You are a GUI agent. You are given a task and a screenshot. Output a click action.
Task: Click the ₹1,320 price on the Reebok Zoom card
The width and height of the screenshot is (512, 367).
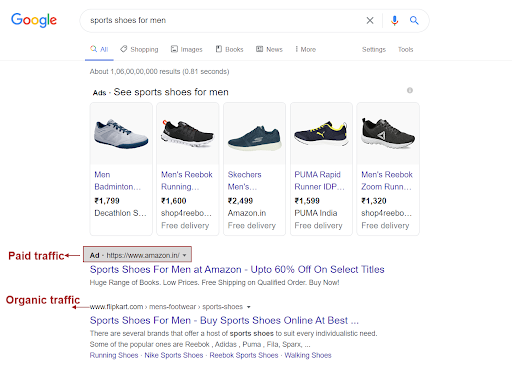pos(374,201)
